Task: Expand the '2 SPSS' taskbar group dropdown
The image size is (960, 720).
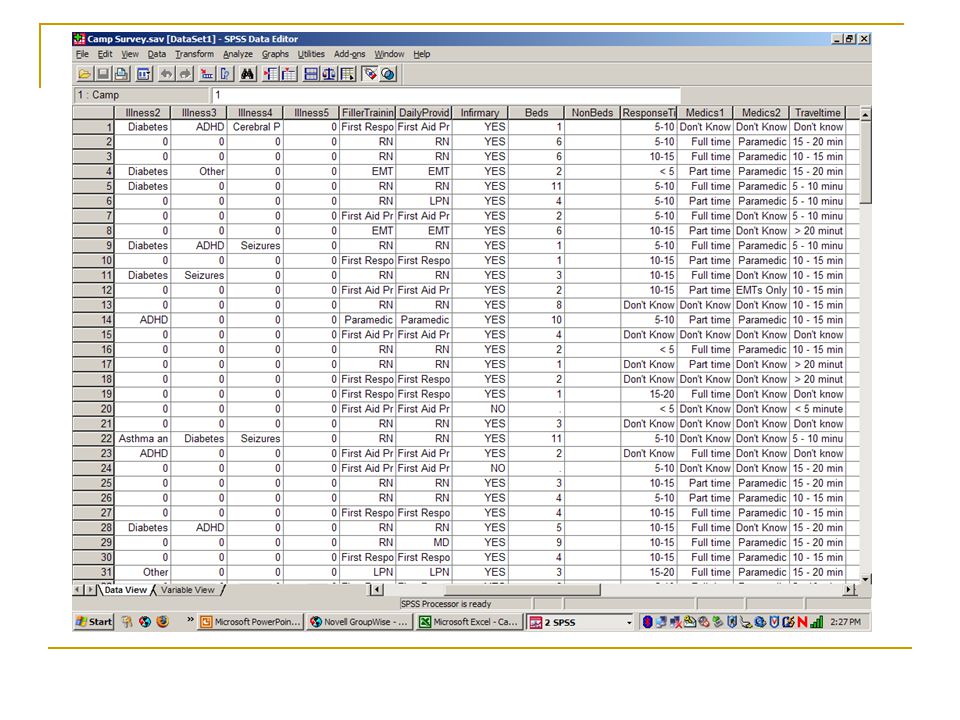Action: (x=629, y=623)
